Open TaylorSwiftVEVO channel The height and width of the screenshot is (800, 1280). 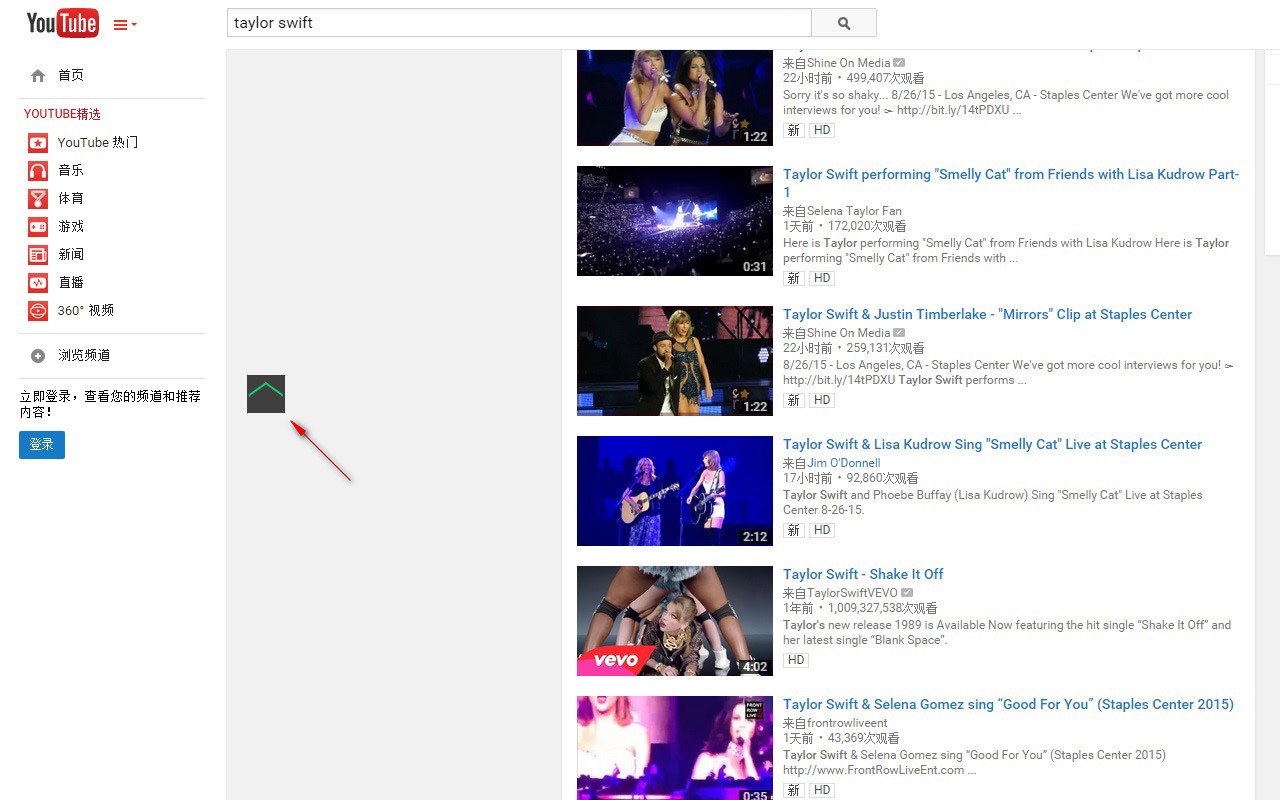852,593
